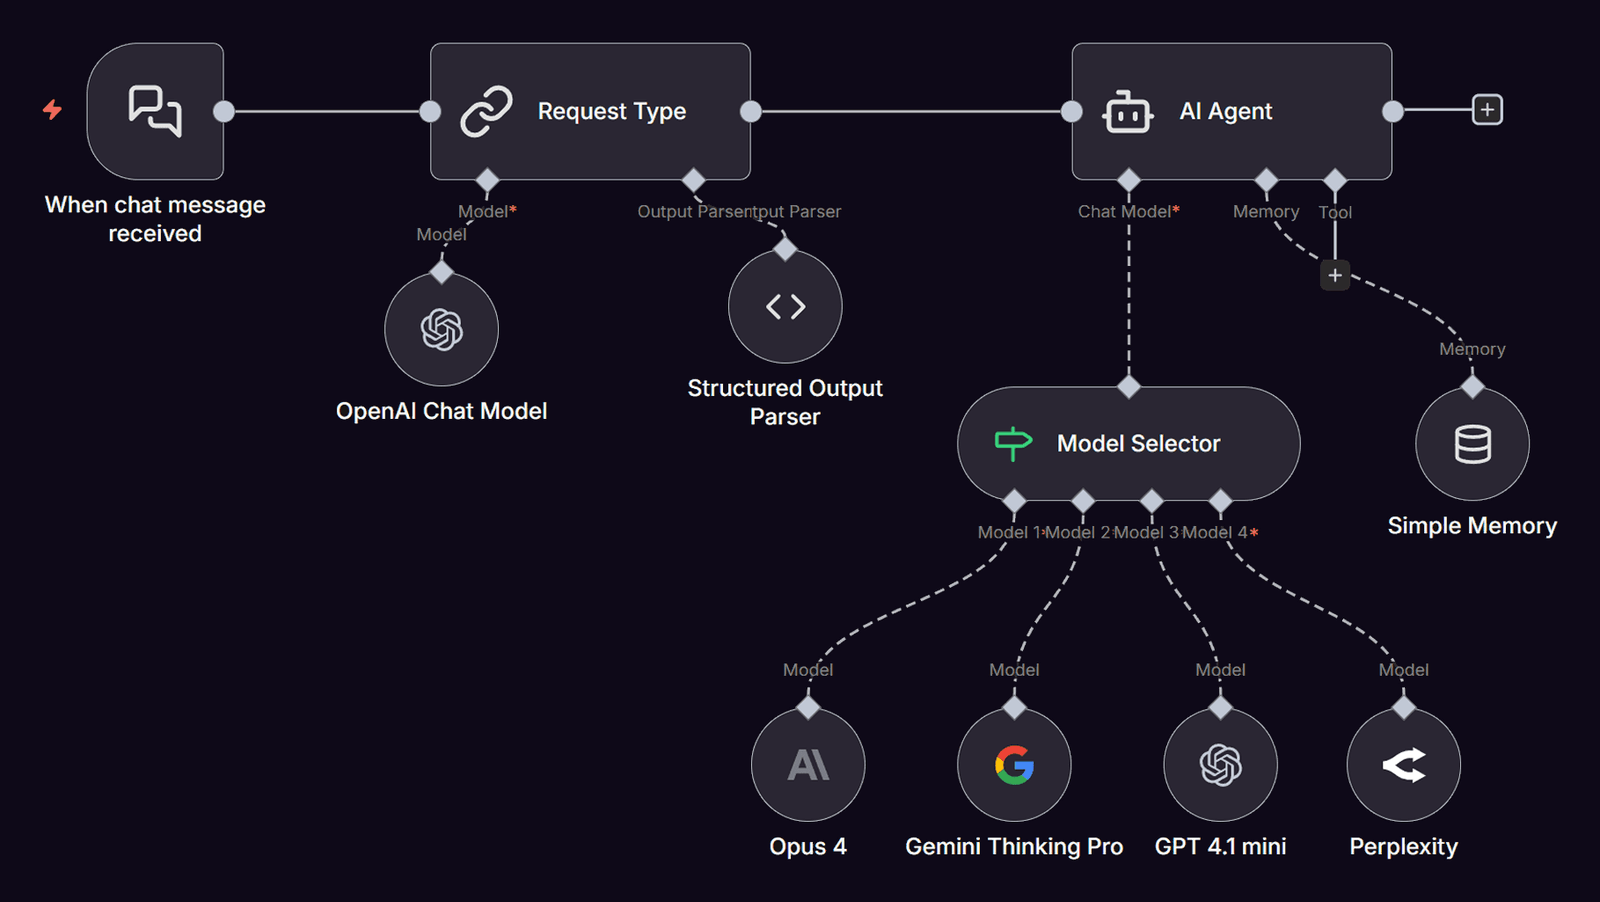Select the Gemini Thinking Pro Google node

click(x=1014, y=765)
